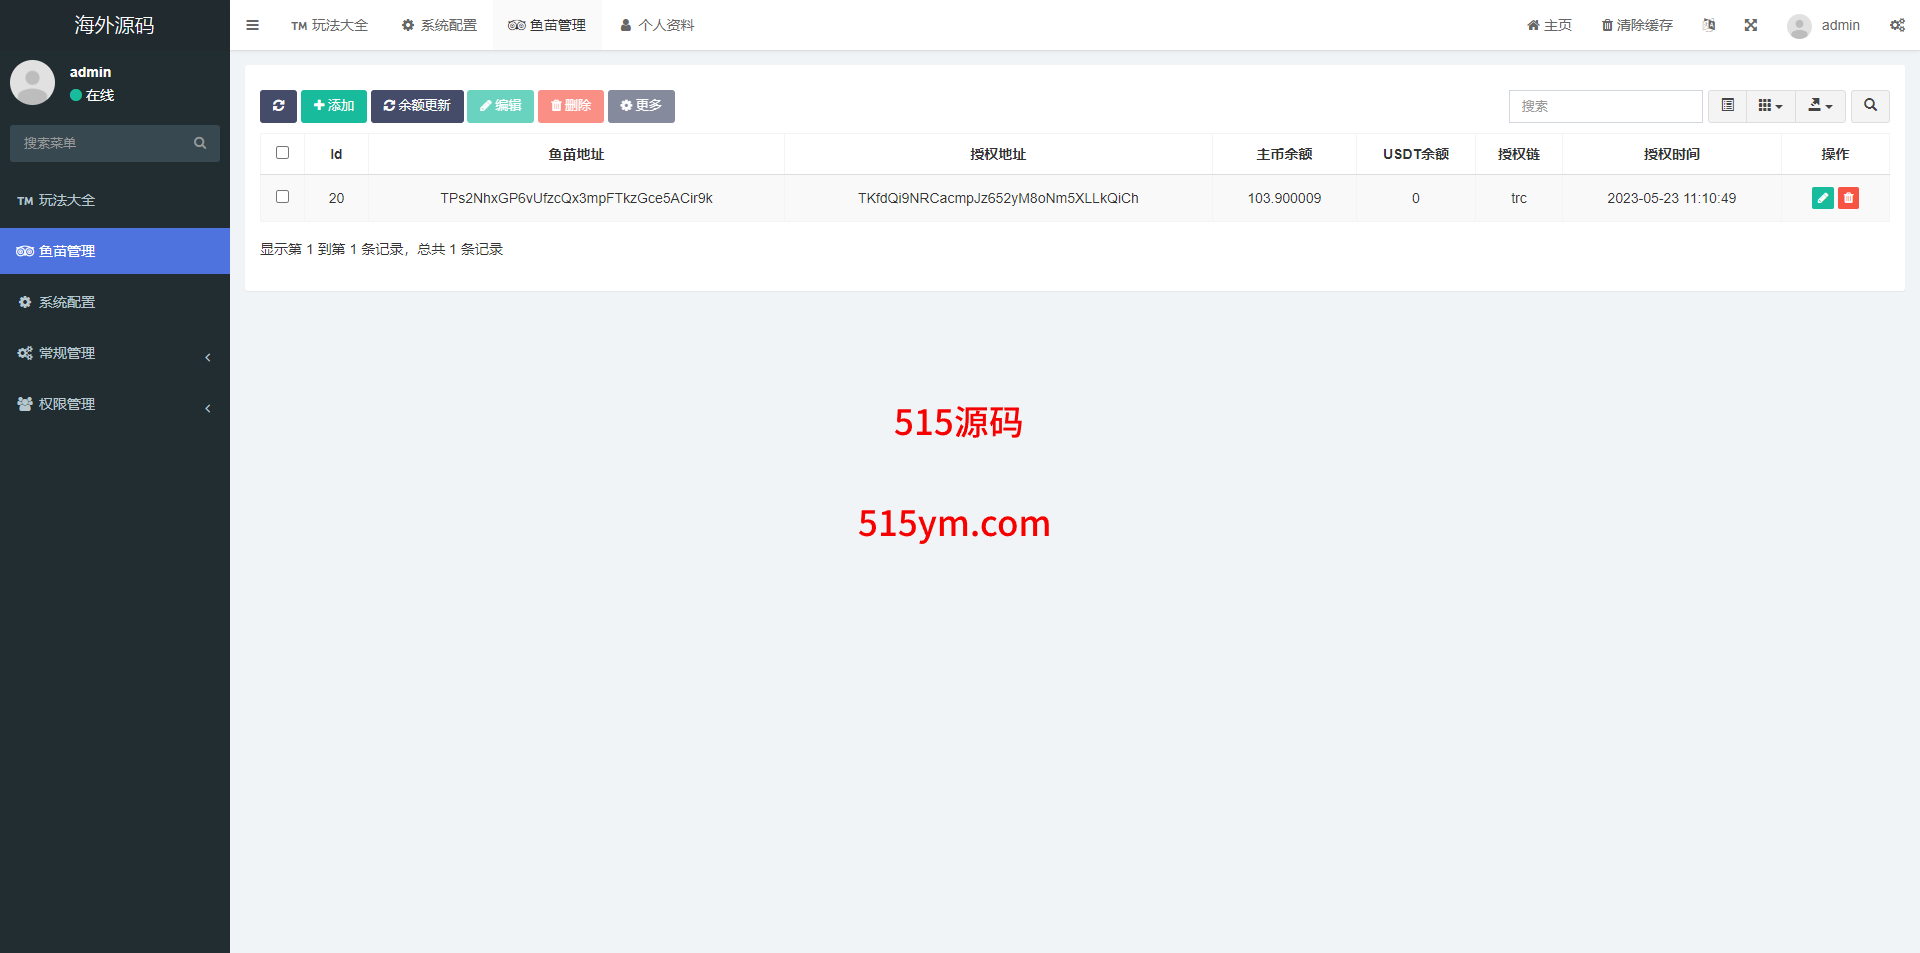Screen dimensions: 1920x953
Task: Open the export dropdown in table toolbar
Action: (x=1820, y=106)
